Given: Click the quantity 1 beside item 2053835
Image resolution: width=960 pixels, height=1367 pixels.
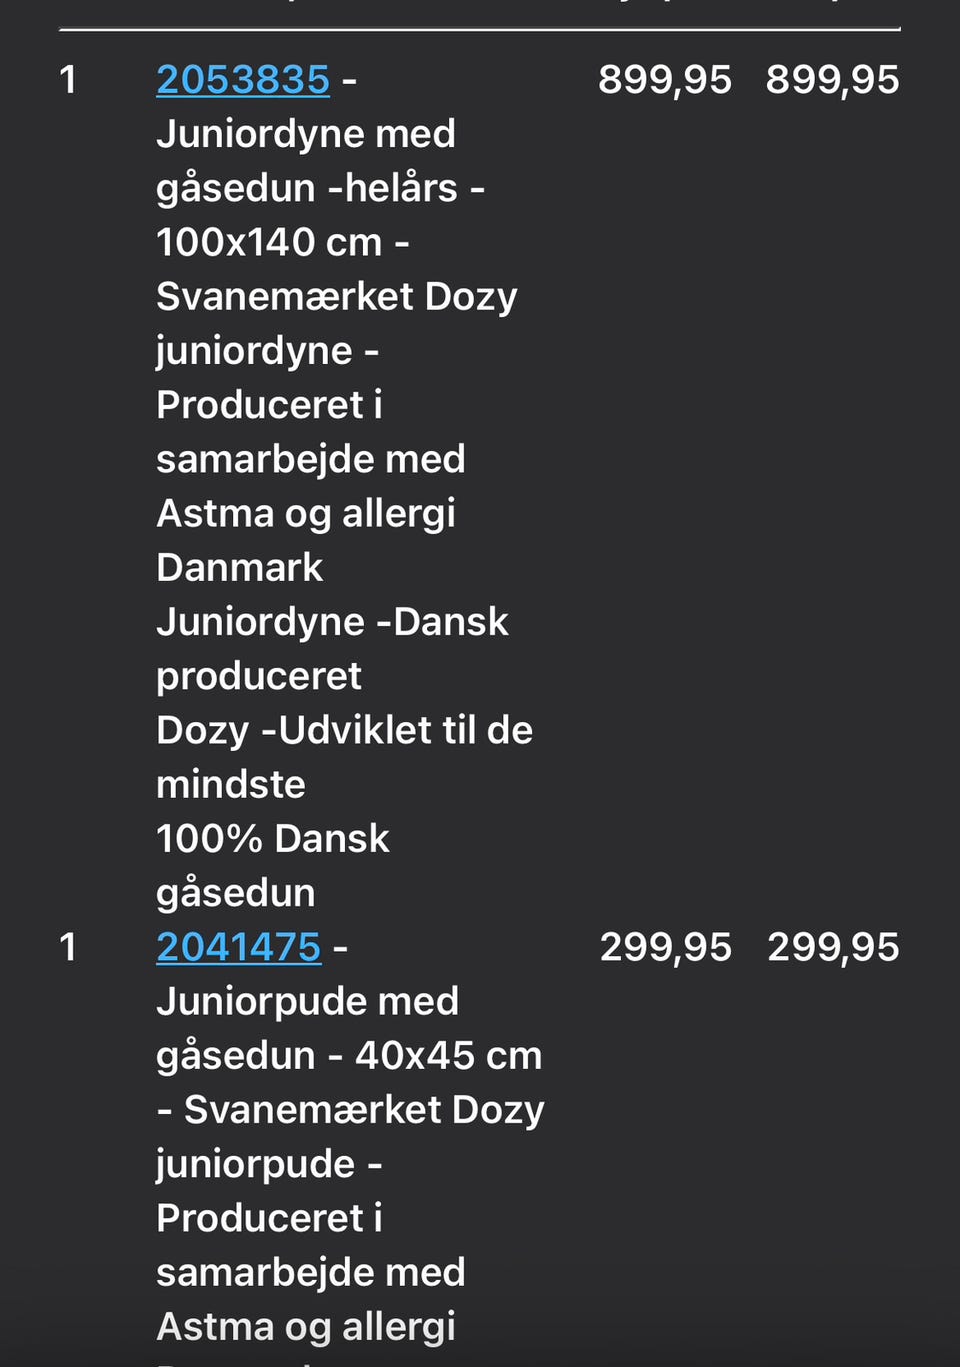Looking at the screenshot, I should point(68,80).
